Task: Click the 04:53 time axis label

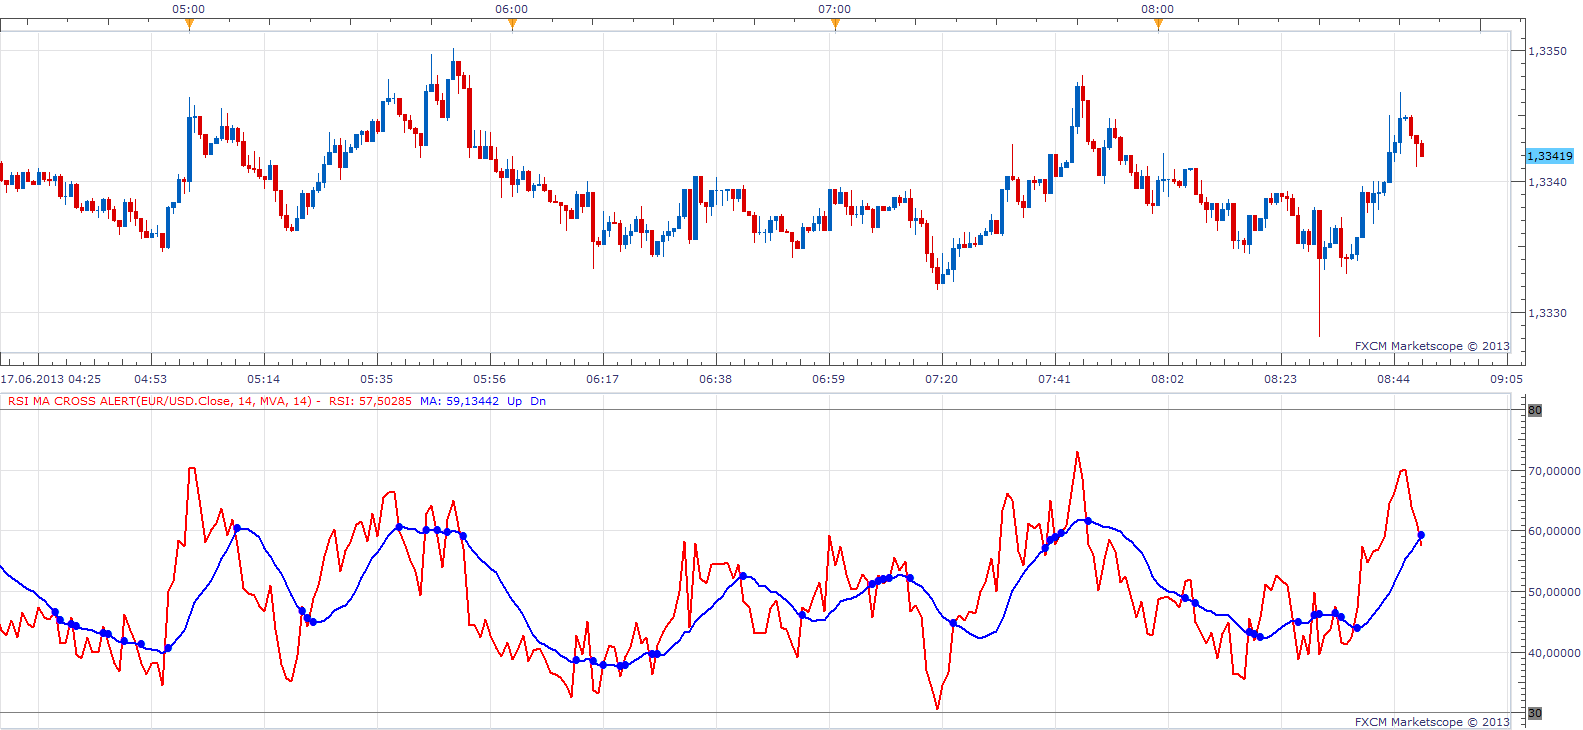Action: (151, 379)
